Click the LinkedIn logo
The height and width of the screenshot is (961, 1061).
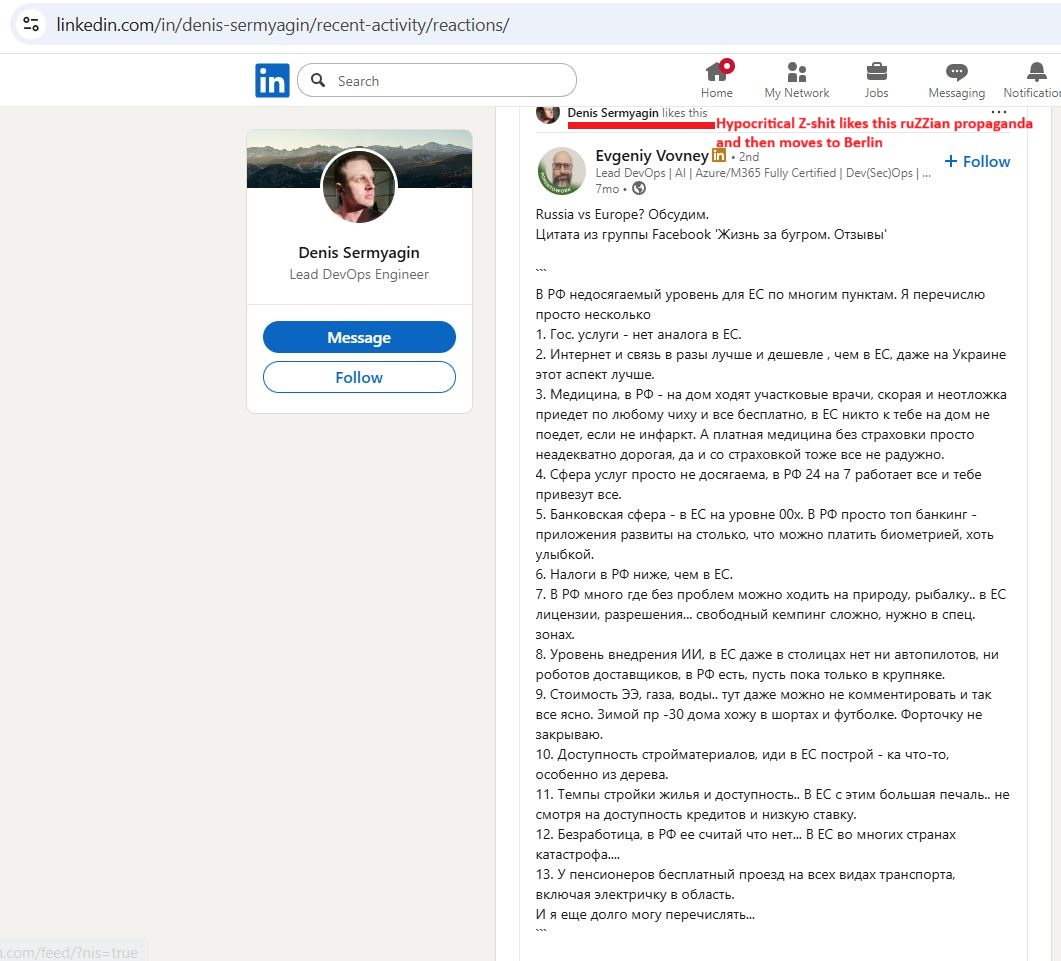click(272, 81)
